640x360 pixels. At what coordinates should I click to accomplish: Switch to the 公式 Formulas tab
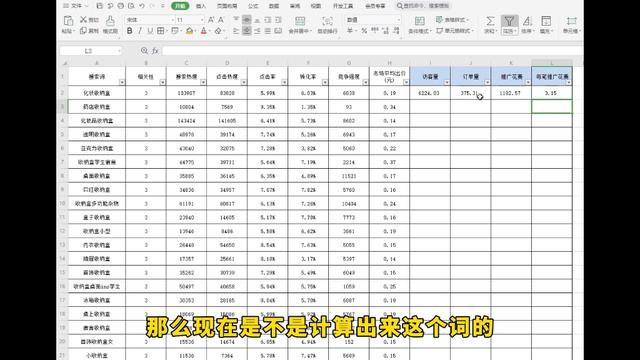(253, 6)
